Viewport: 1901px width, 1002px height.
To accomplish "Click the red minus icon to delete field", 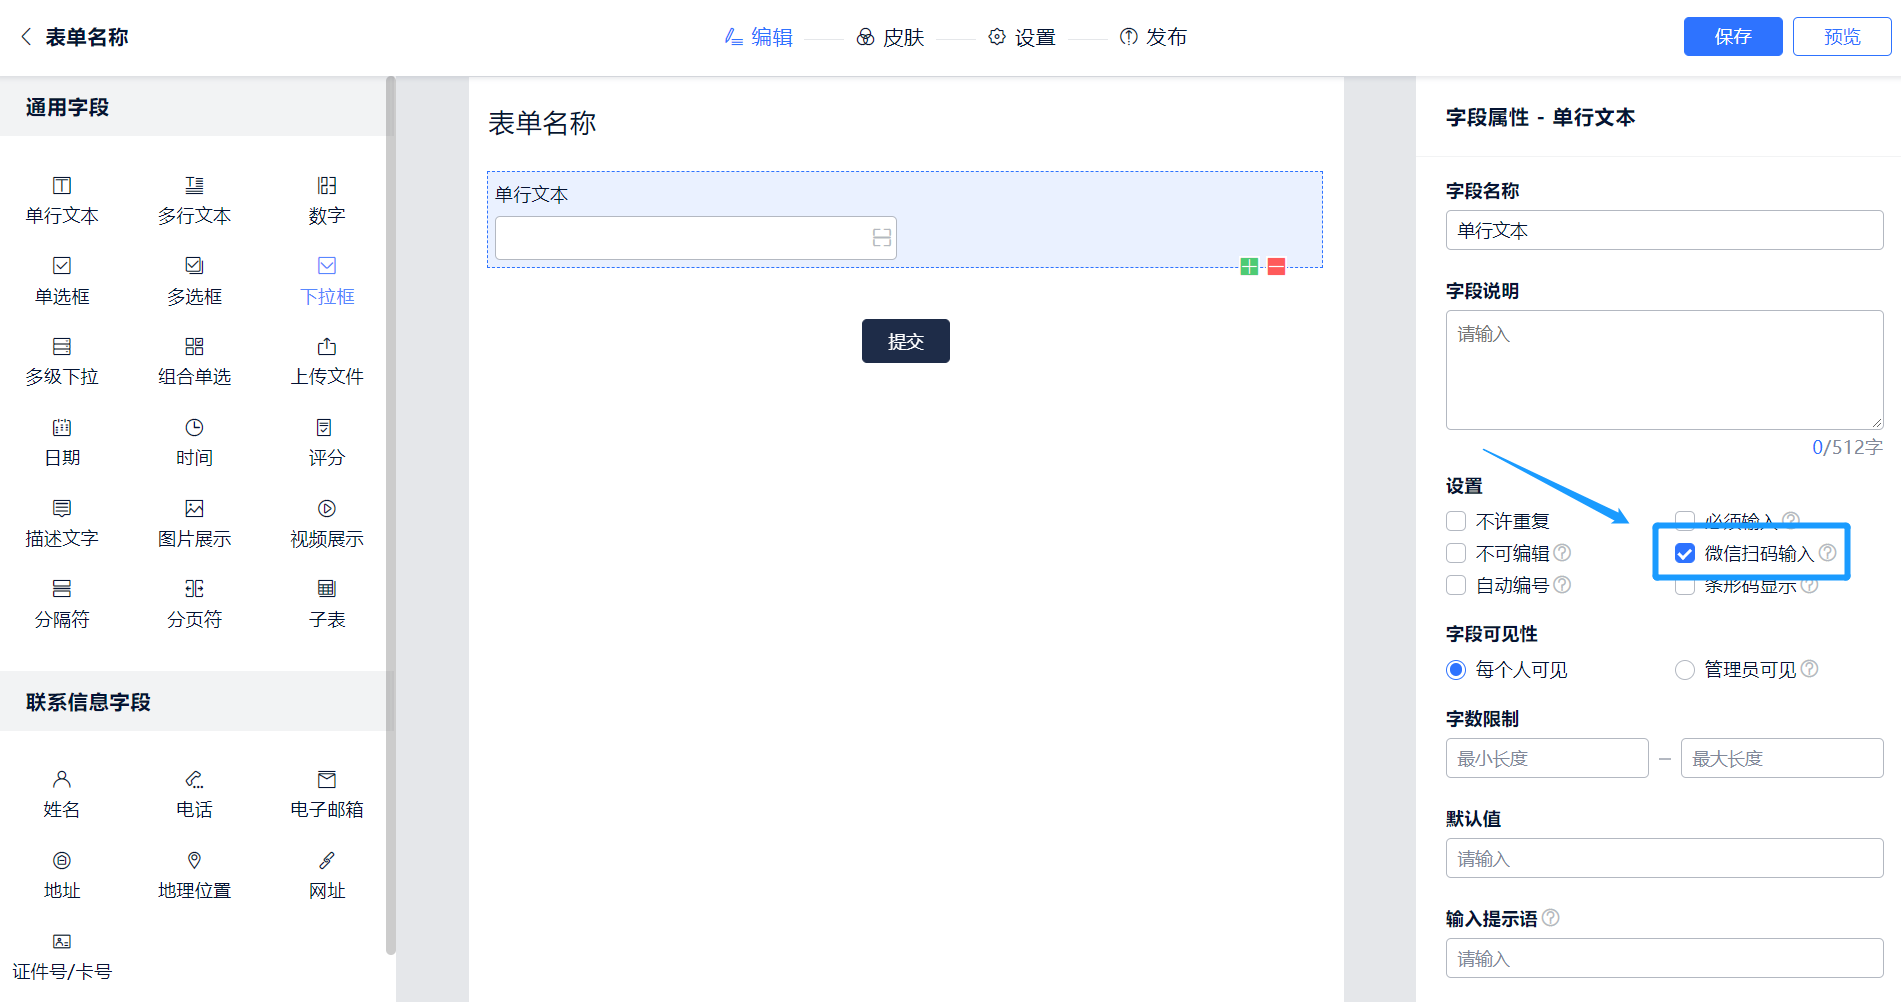I will [x=1277, y=266].
